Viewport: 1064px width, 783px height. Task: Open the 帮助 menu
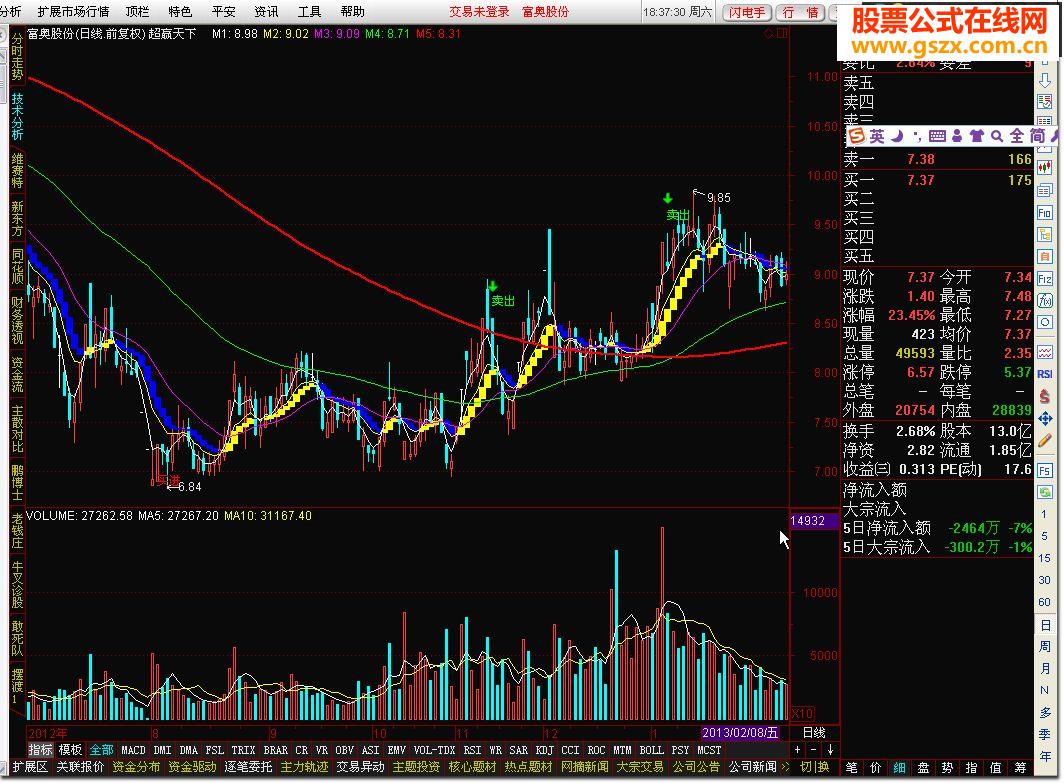353,12
